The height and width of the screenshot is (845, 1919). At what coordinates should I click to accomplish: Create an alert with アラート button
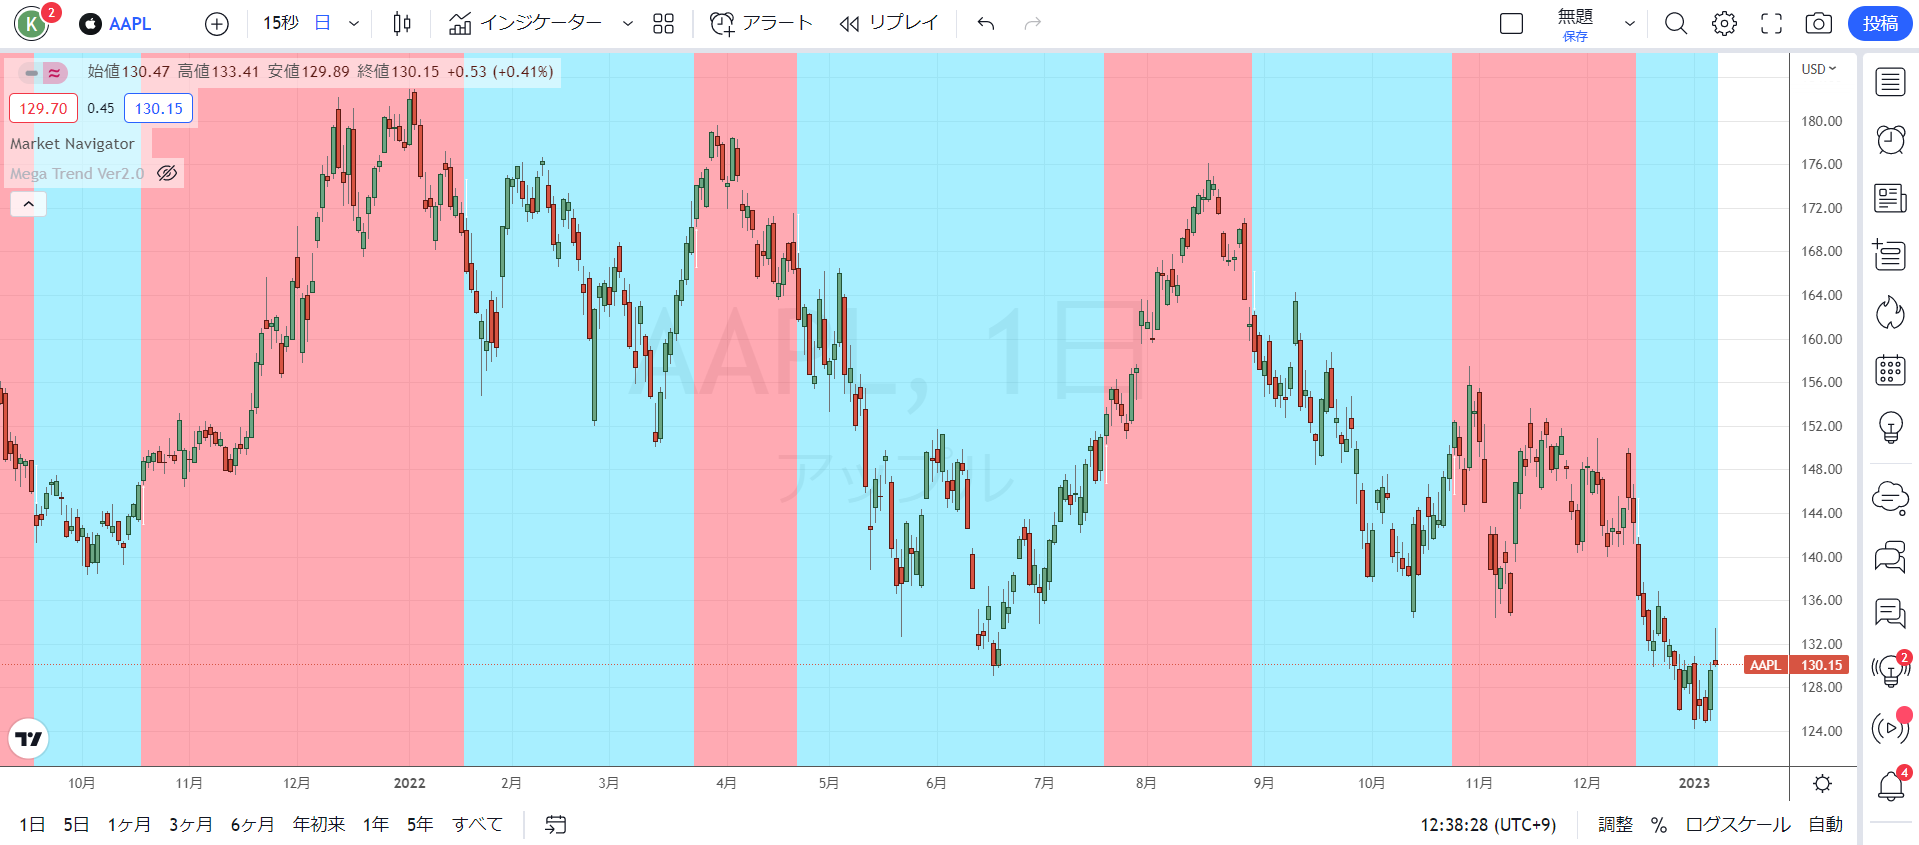tap(761, 24)
